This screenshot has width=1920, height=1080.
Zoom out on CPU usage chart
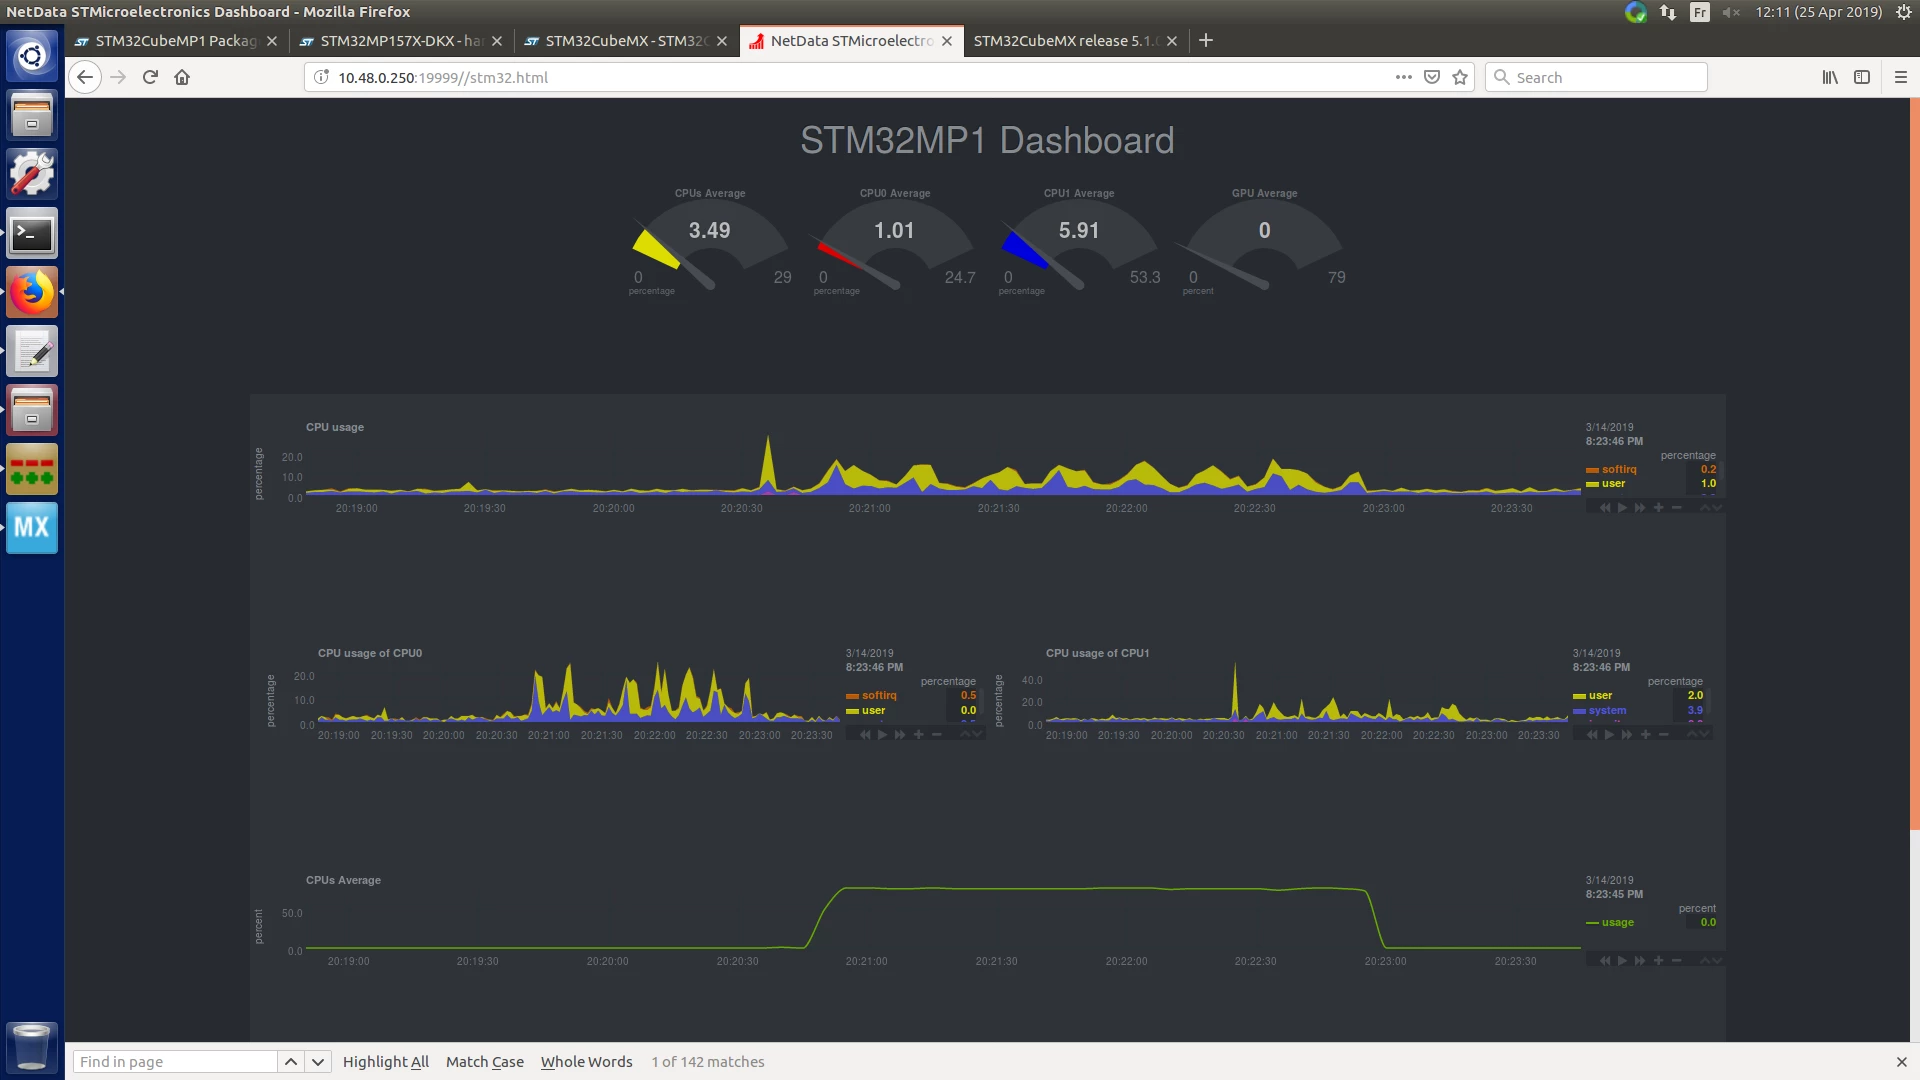click(1677, 508)
